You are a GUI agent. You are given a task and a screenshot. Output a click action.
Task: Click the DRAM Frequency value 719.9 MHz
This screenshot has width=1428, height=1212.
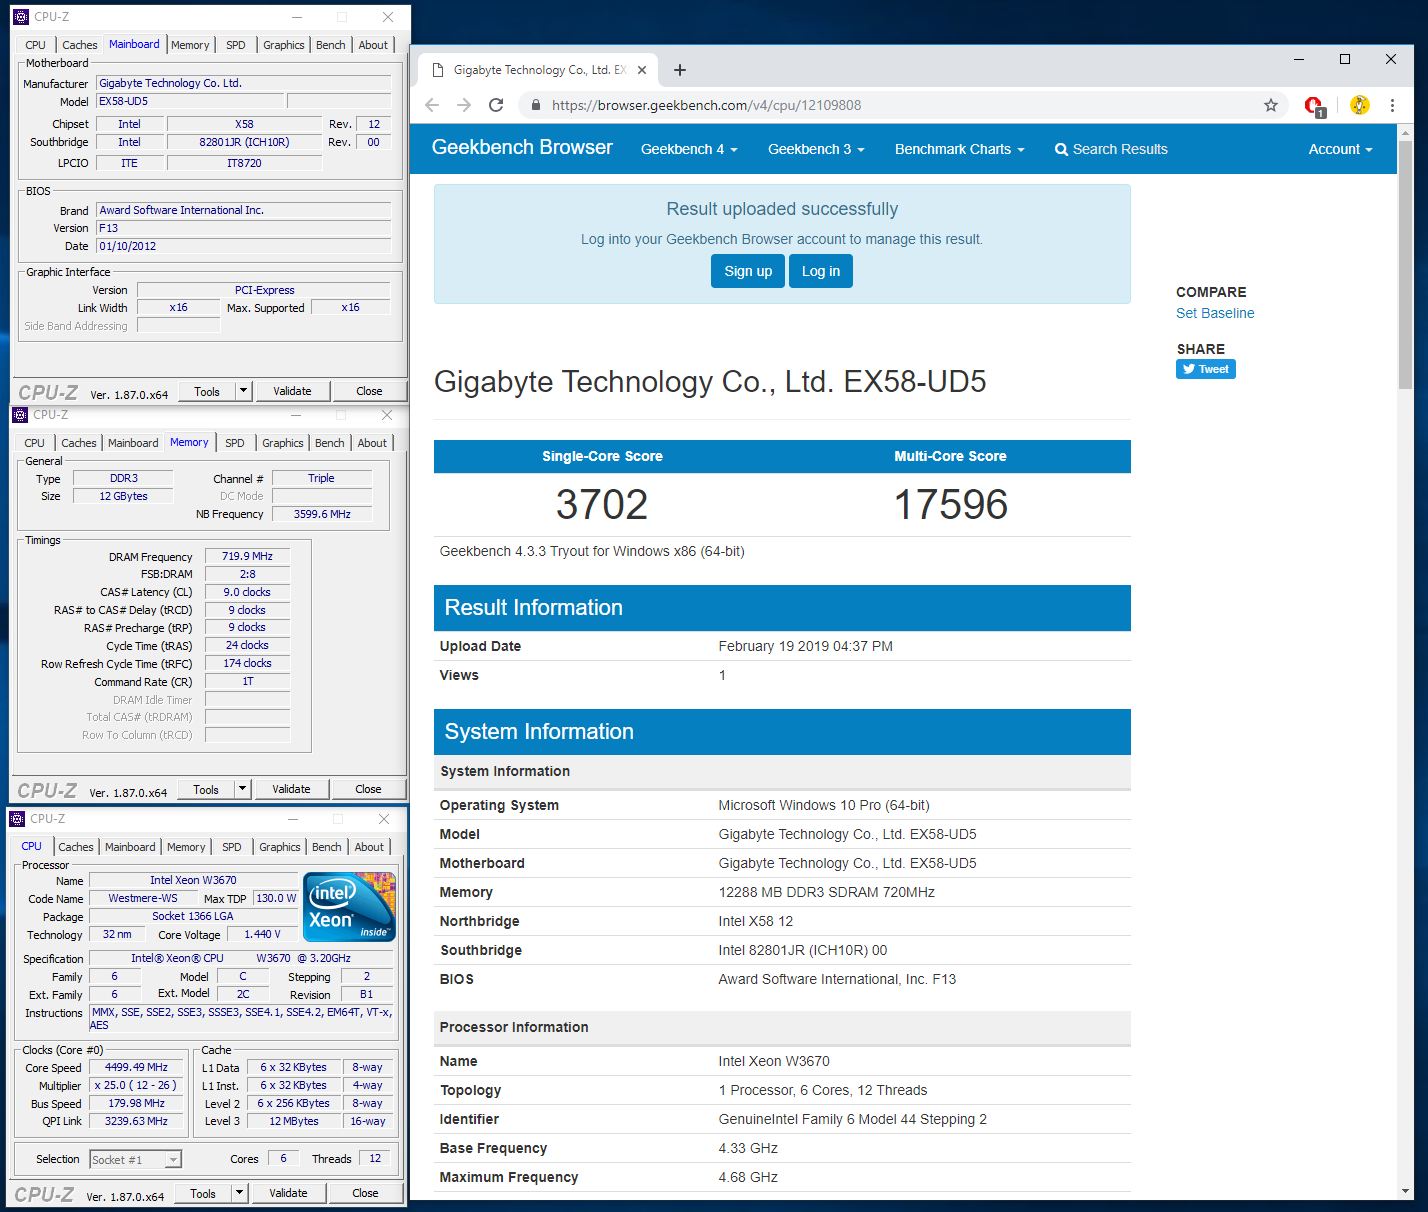coord(247,556)
